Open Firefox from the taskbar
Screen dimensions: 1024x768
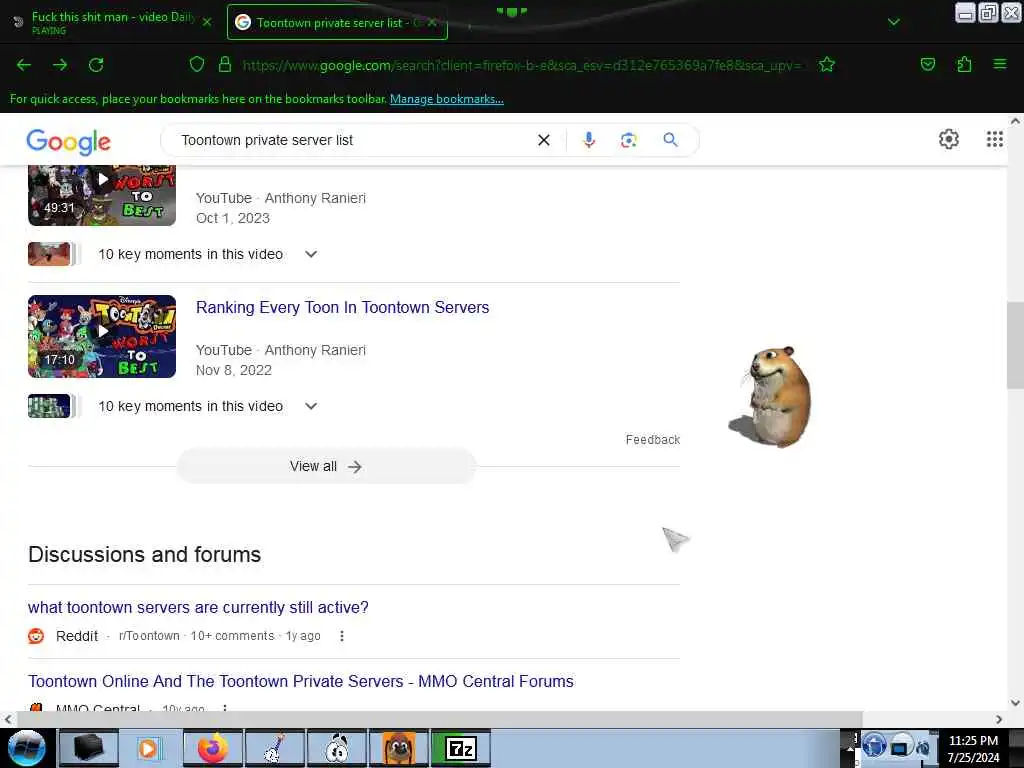tap(213, 748)
